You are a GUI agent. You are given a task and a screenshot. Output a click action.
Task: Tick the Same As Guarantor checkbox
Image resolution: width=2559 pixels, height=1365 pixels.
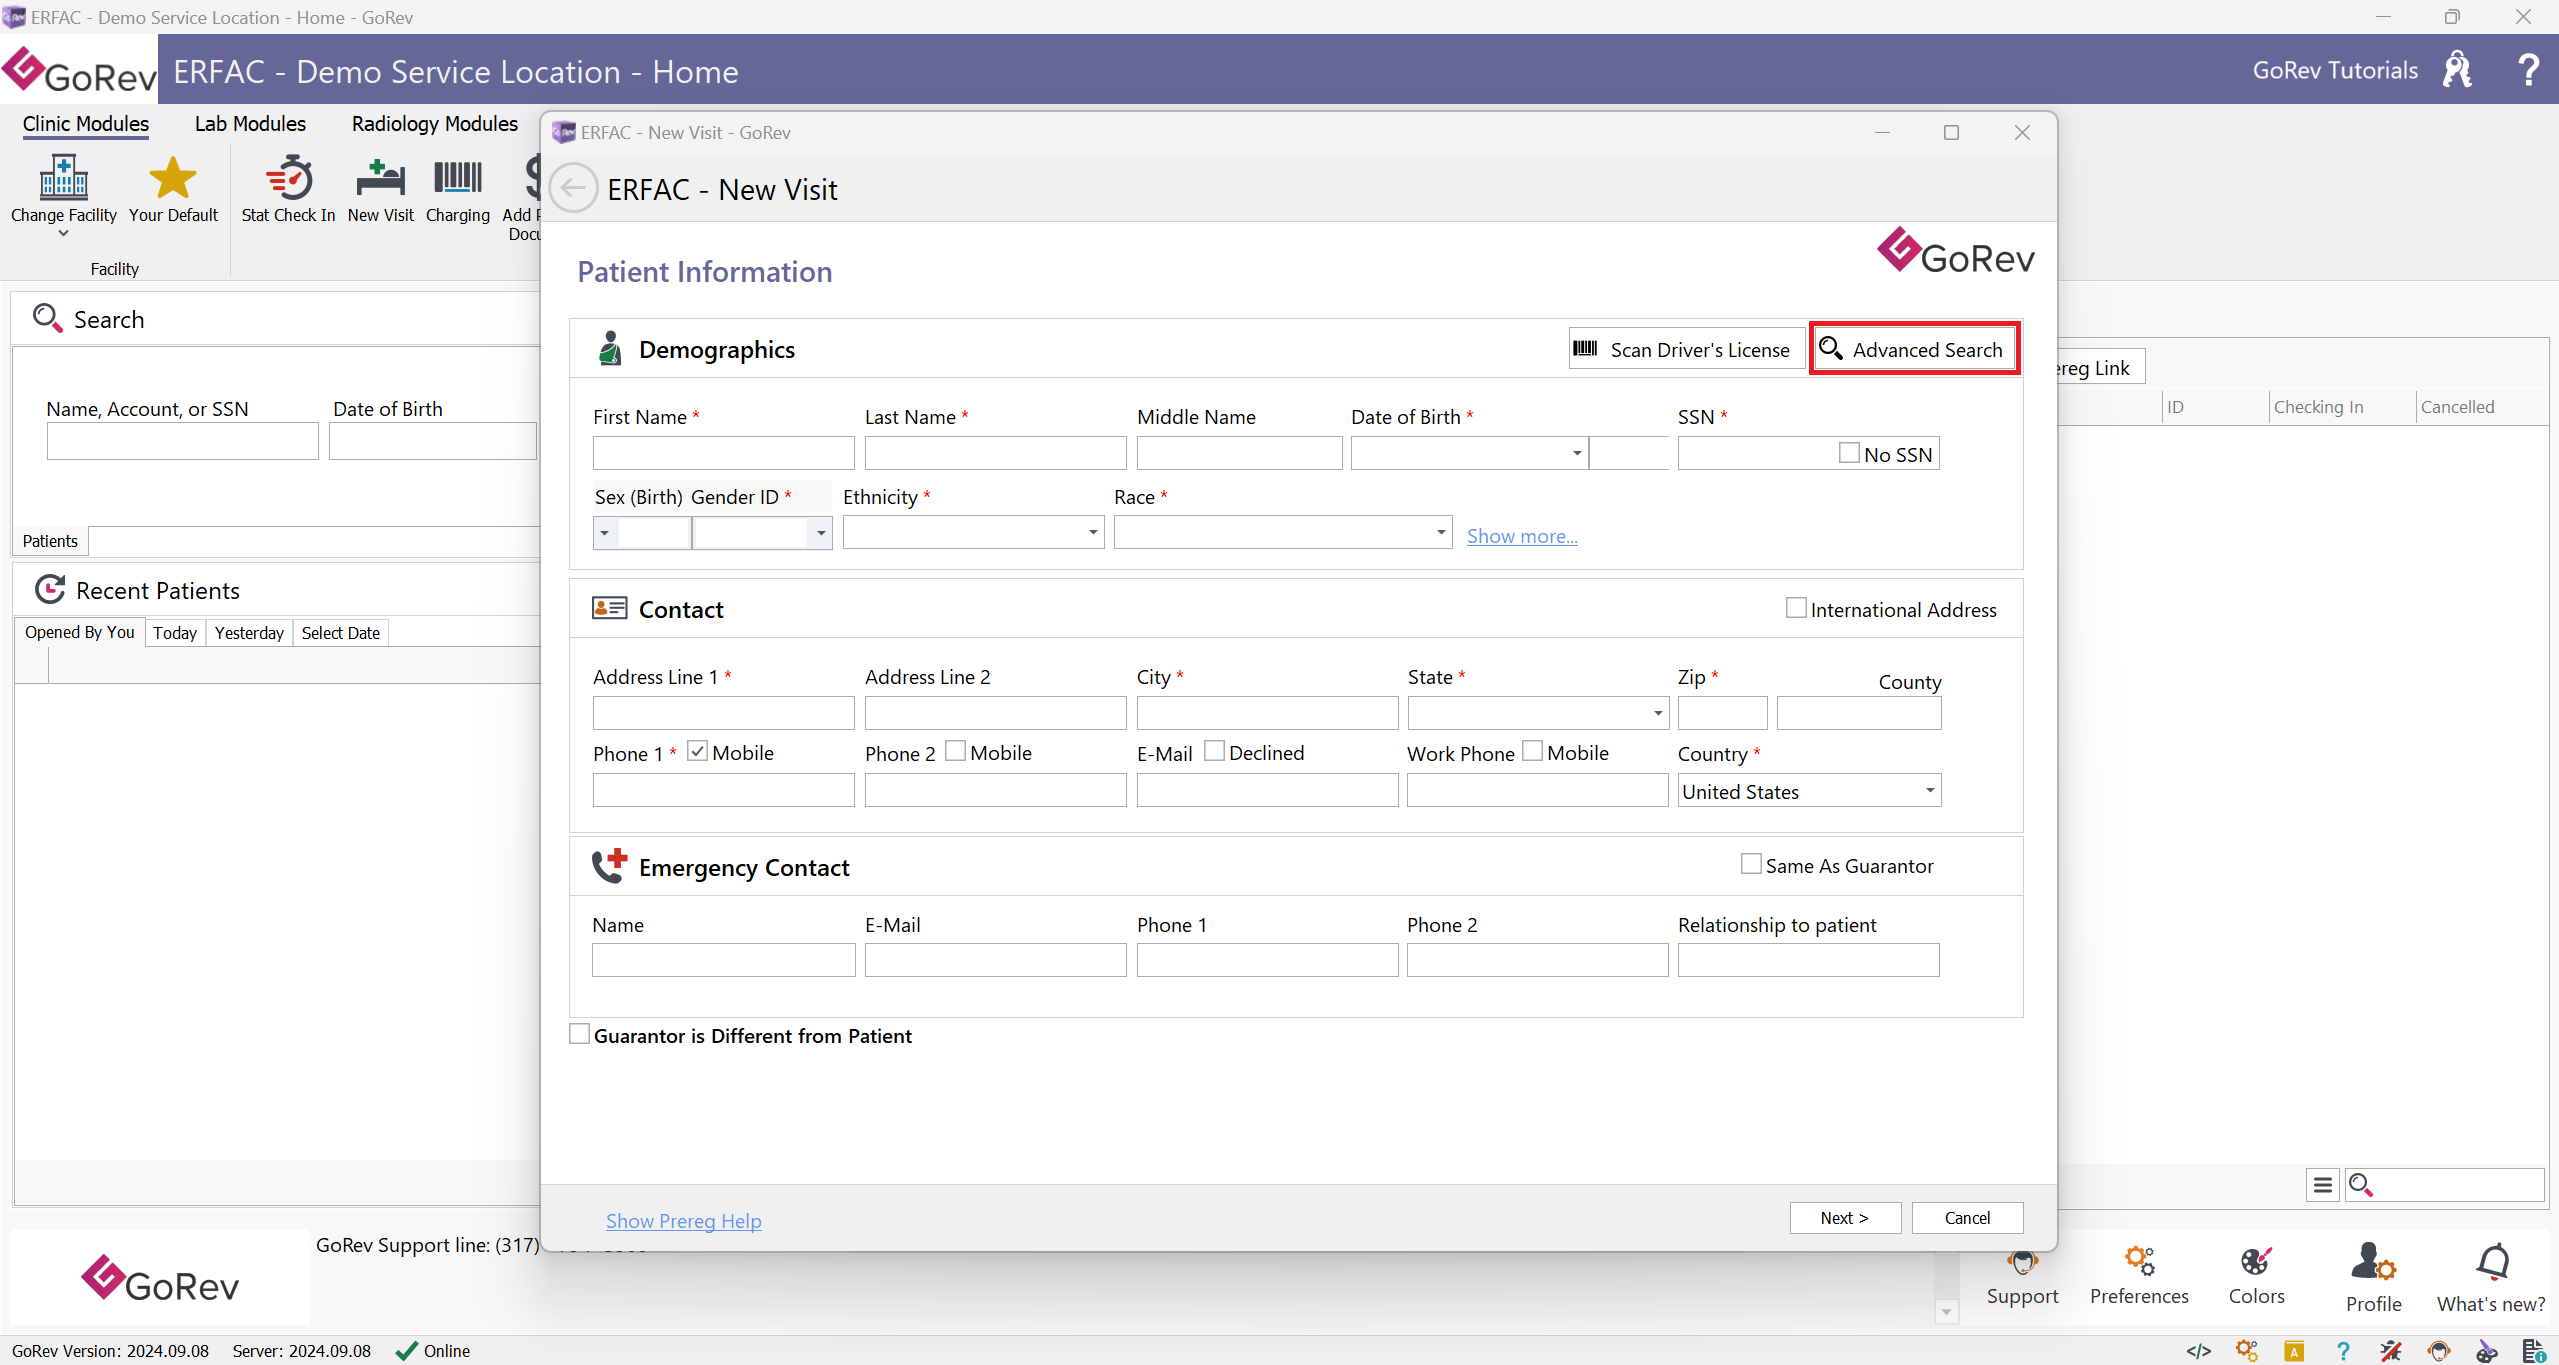(x=1751, y=864)
